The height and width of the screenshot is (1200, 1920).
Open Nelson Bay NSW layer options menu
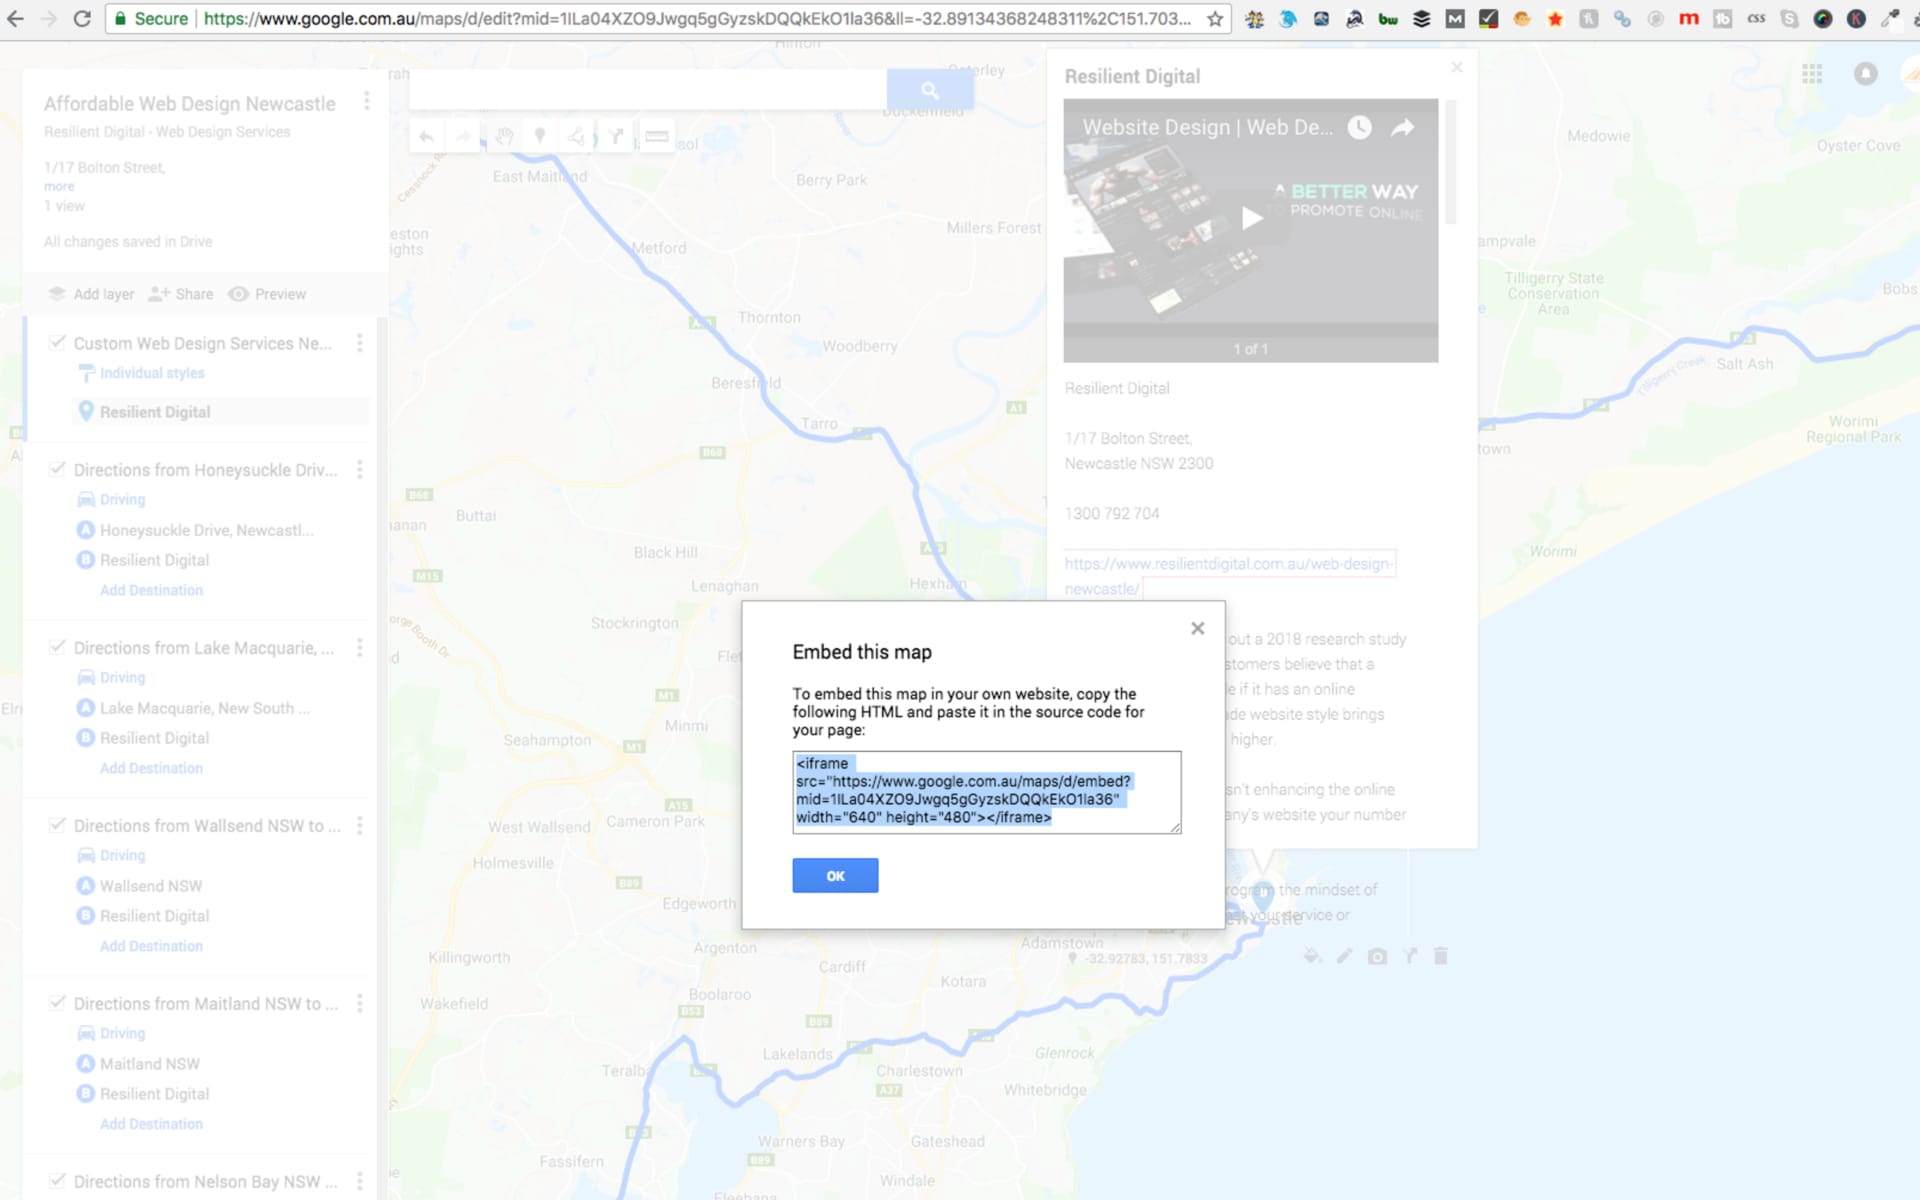pyautogui.click(x=359, y=1182)
